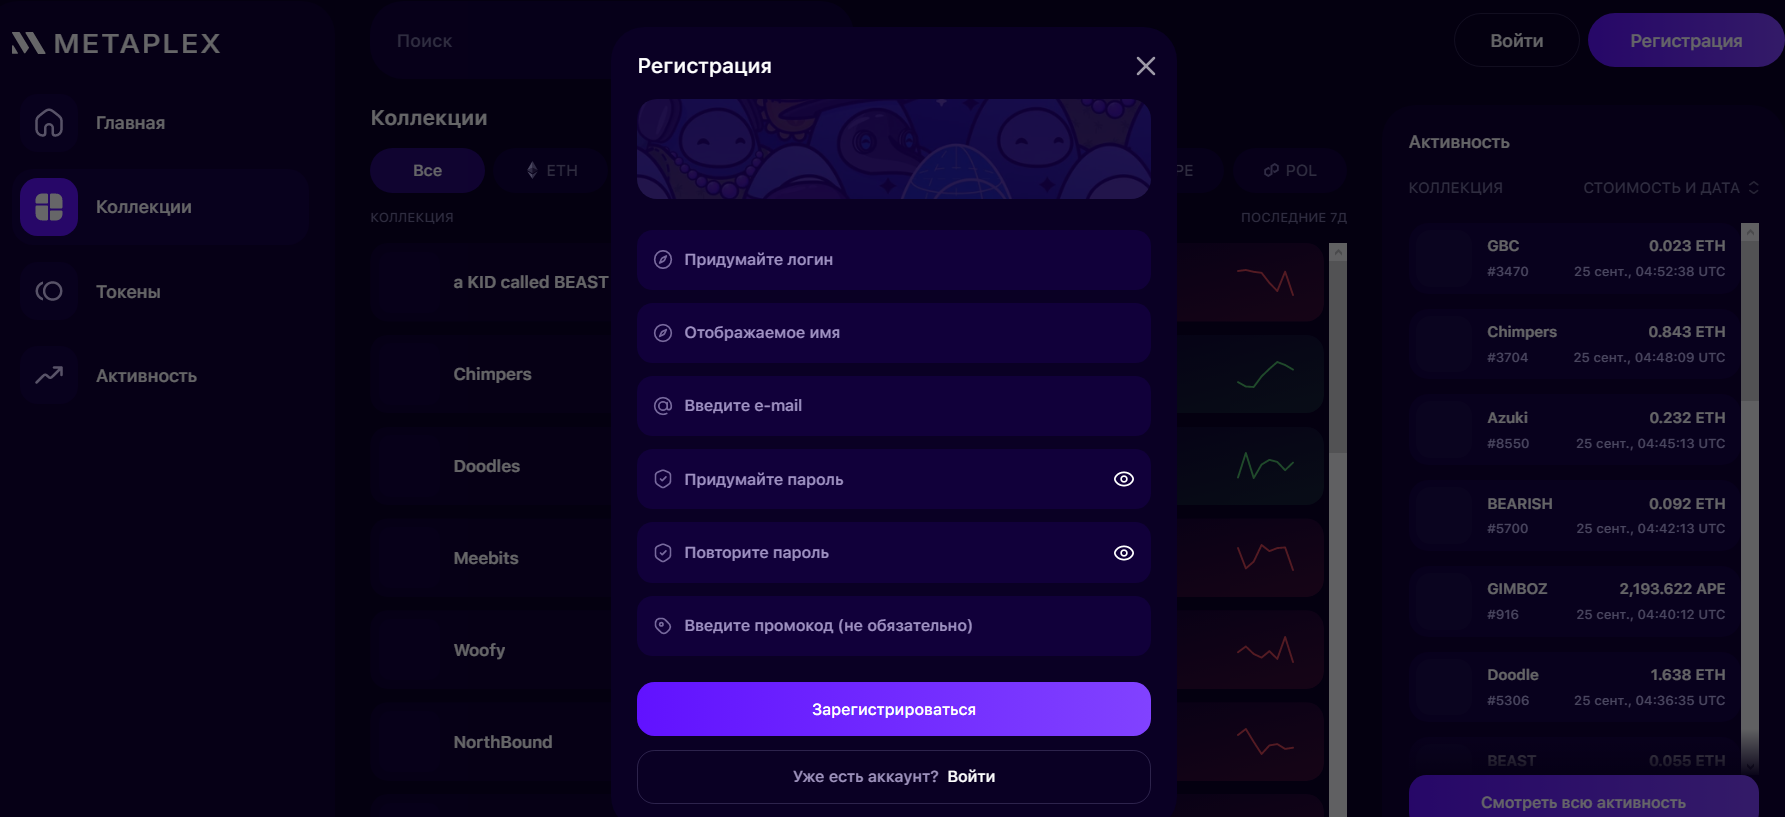Switch to the POL filter tab
Viewport: 1785px width, 817px height.
click(1290, 170)
